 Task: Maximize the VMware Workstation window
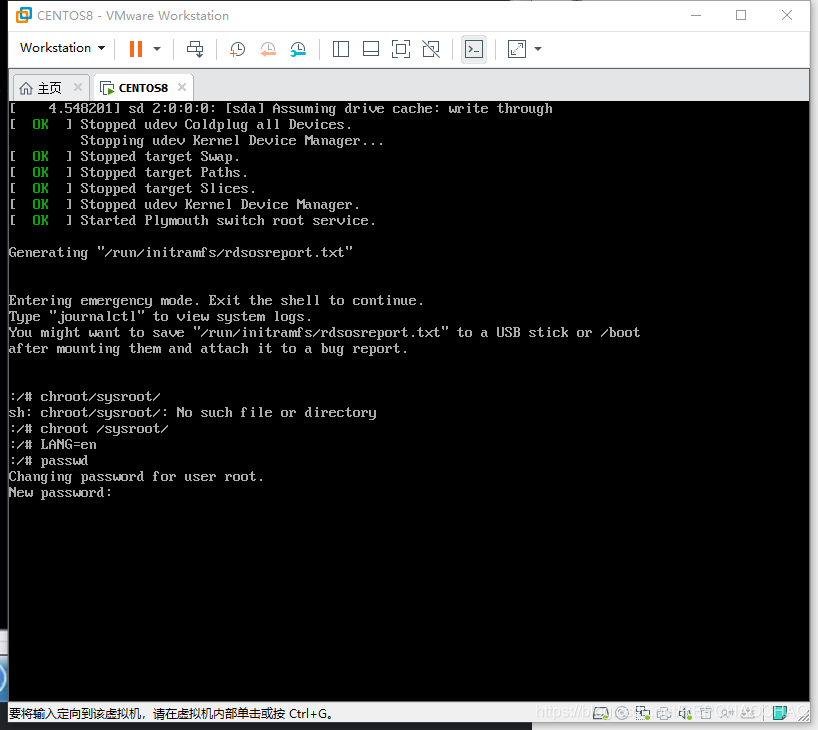click(741, 15)
